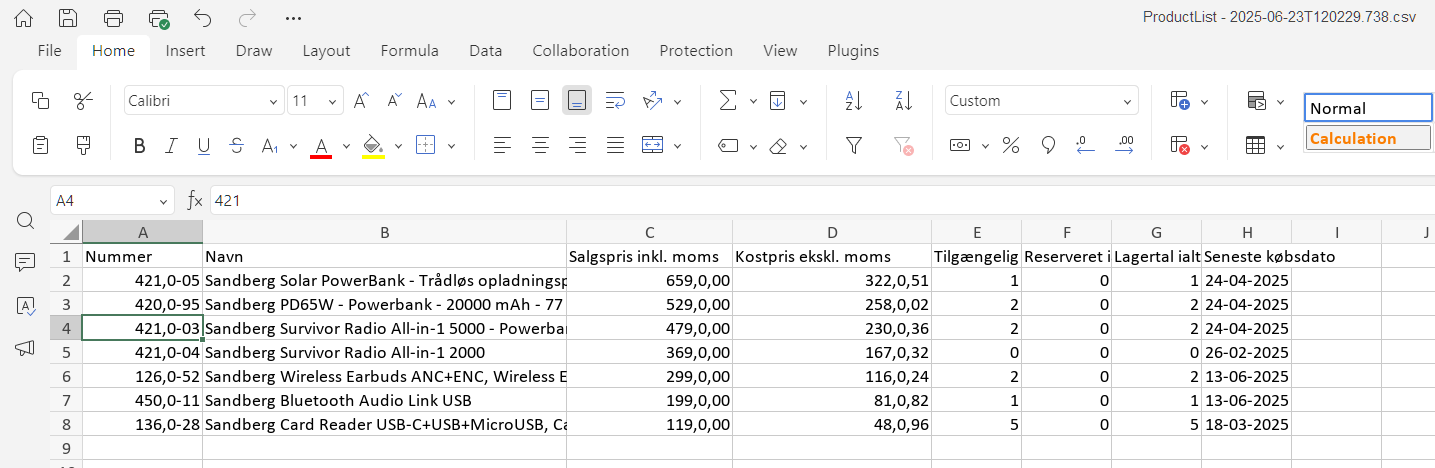Apply the Normal cell style
The width and height of the screenshot is (1435, 468).
tap(1368, 108)
